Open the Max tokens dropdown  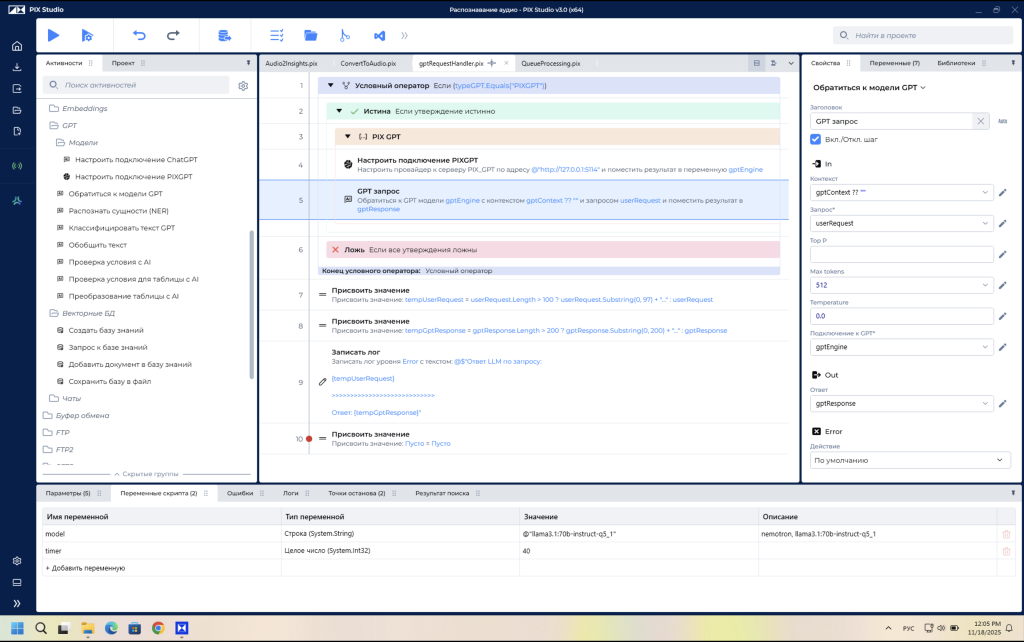(985, 285)
